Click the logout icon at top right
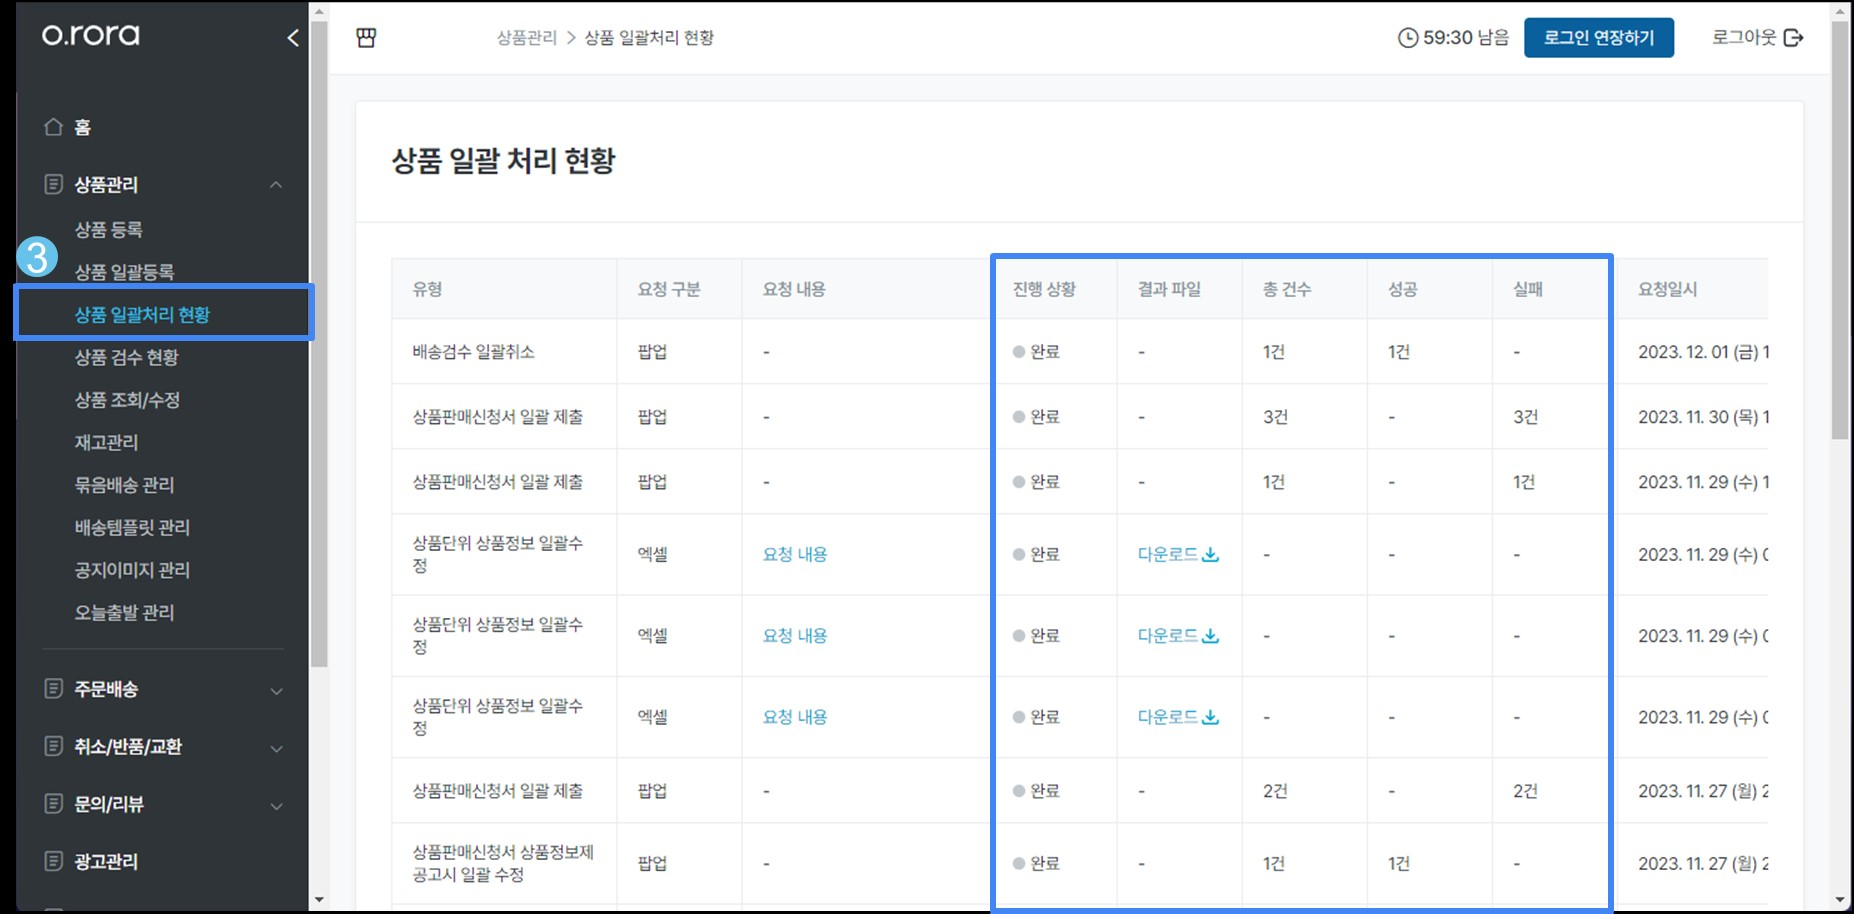This screenshot has width=1854, height=914. (1794, 38)
